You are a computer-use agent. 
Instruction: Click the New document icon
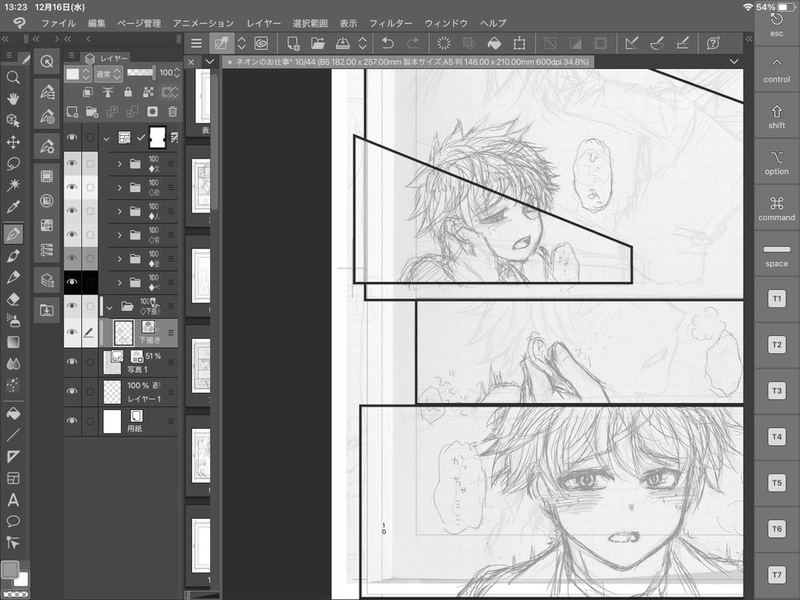[x=293, y=43]
